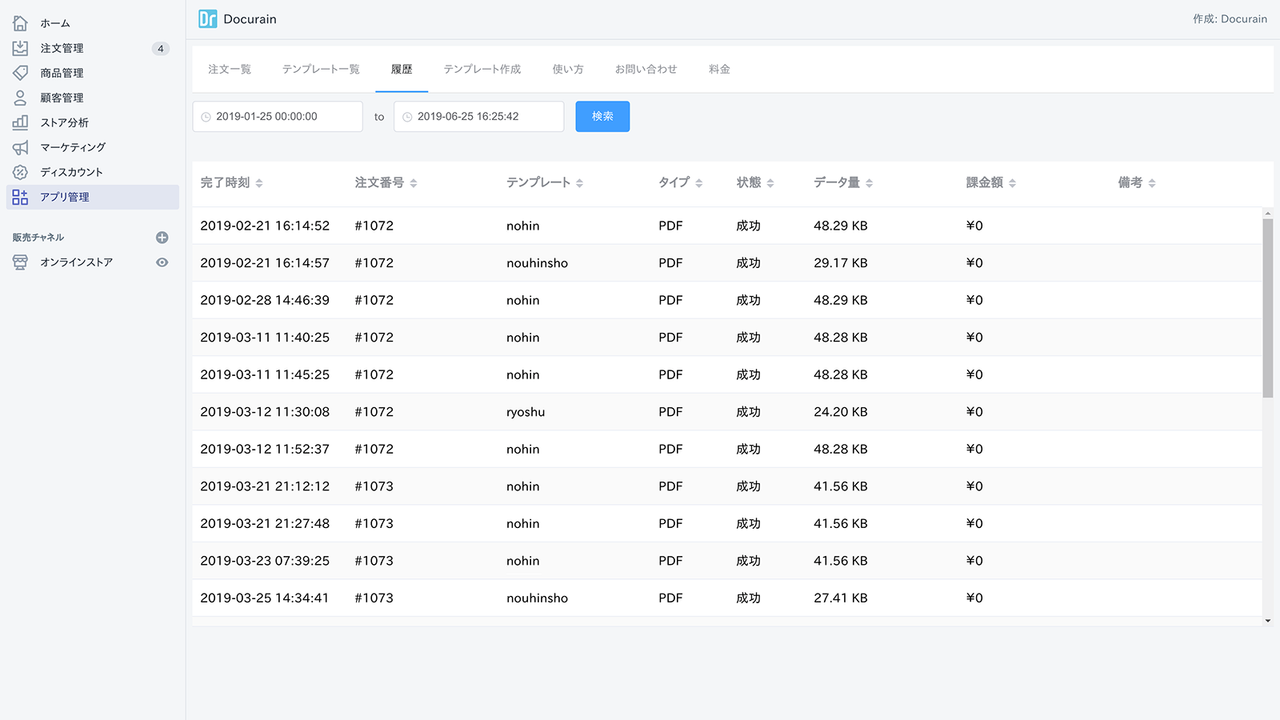Click the scrollbar up arrow
Screen dimensions: 1280x720
(1268, 213)
